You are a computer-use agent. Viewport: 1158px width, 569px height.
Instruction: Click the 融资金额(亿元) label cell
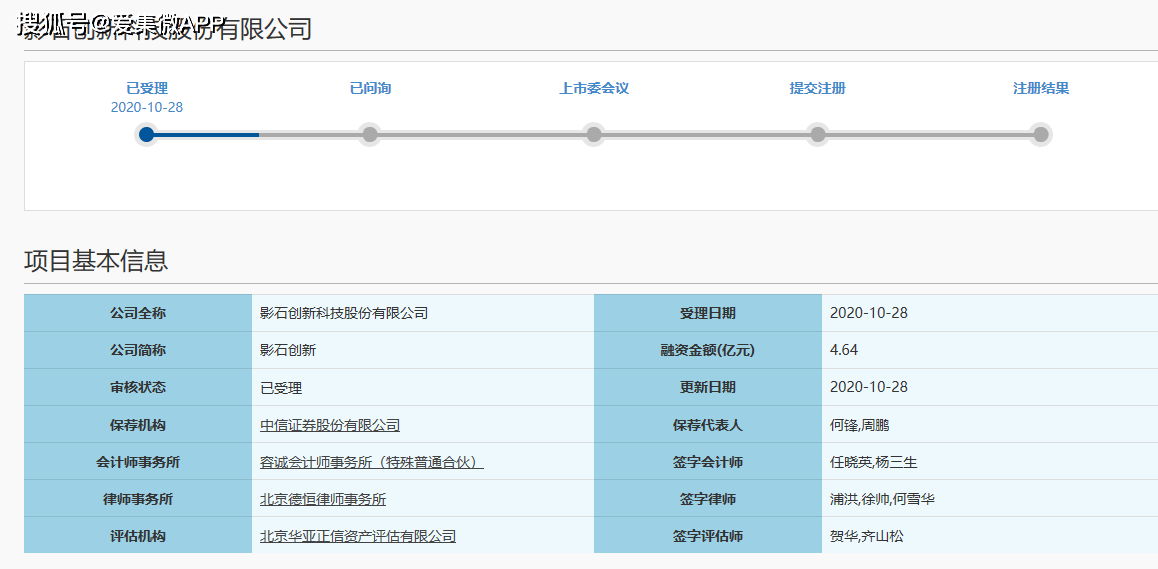pos(708,350)
